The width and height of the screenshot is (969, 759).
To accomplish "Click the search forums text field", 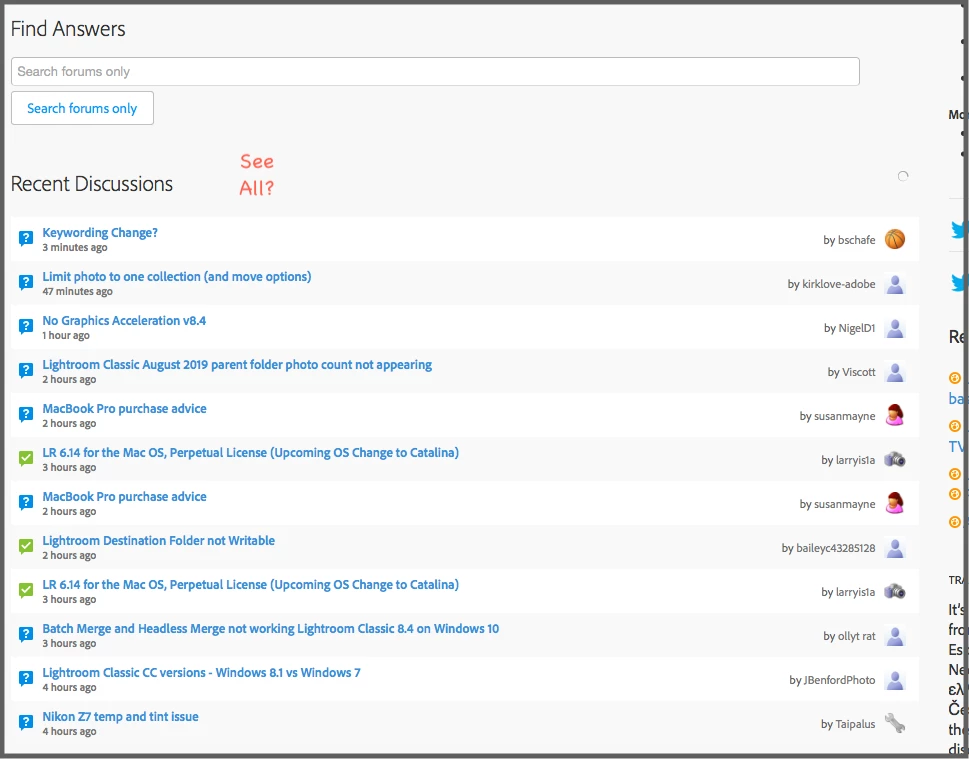I will 435,72.
